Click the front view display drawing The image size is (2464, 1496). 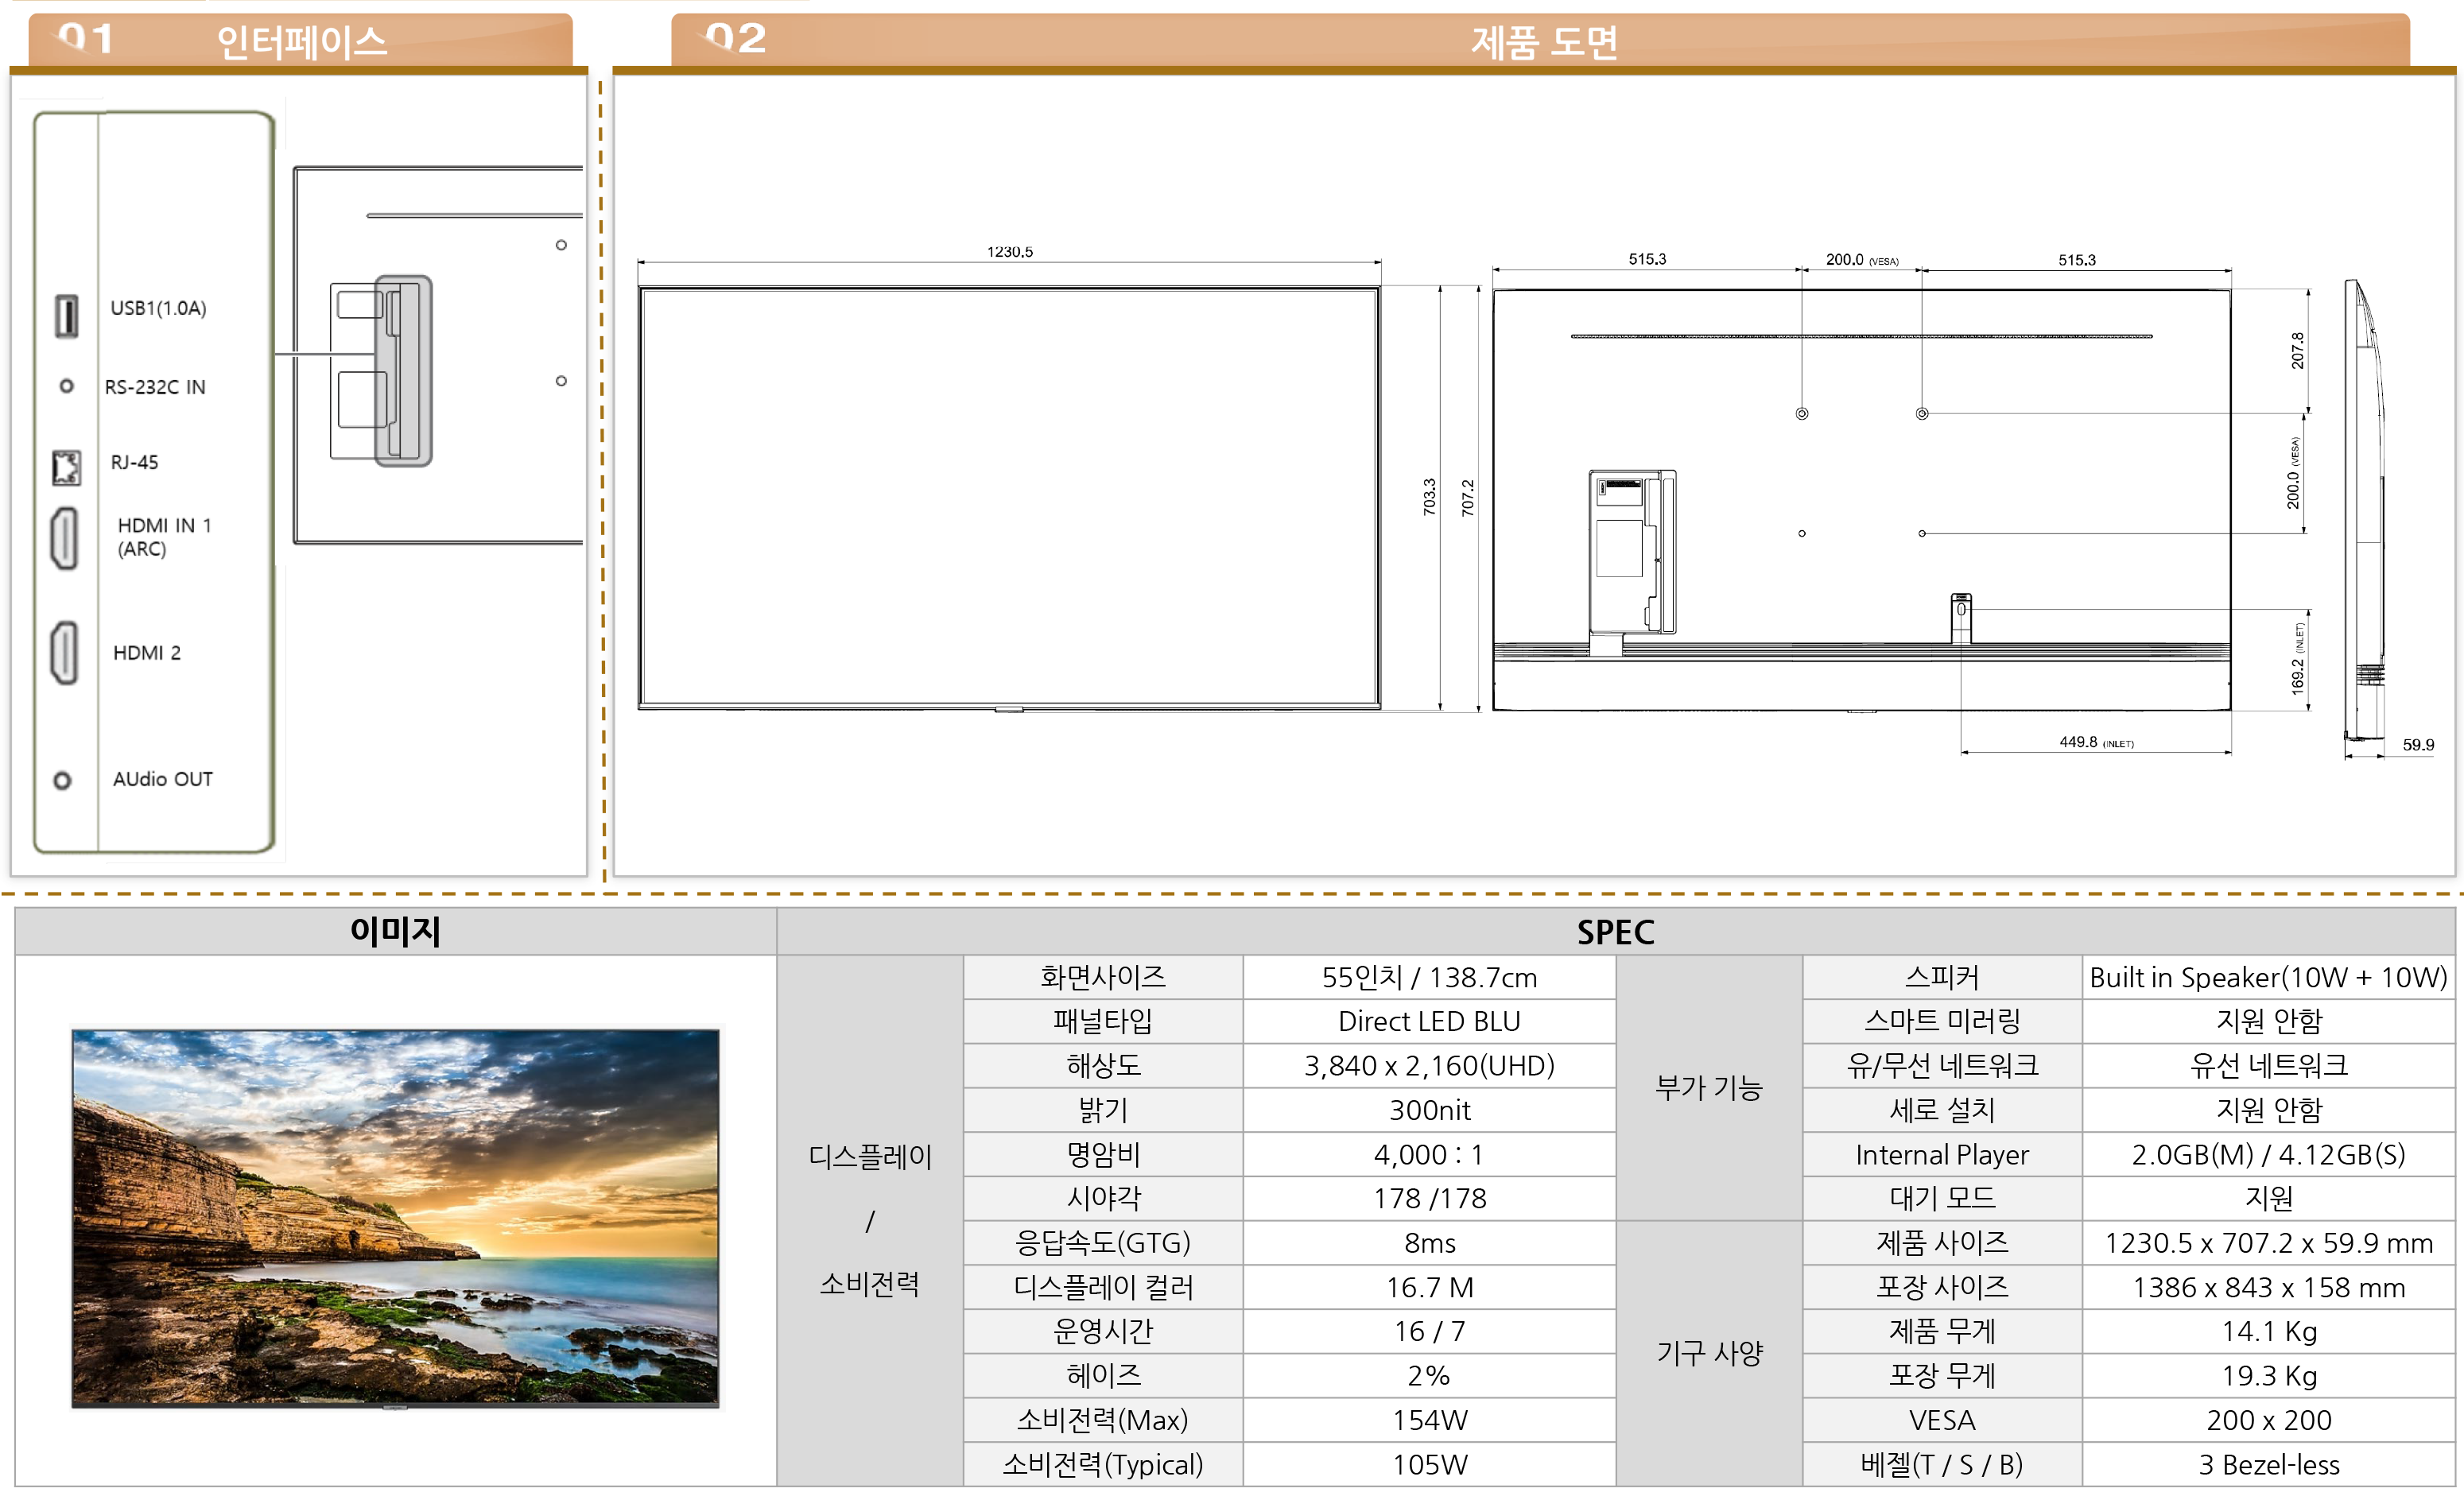pos(1009,497)
